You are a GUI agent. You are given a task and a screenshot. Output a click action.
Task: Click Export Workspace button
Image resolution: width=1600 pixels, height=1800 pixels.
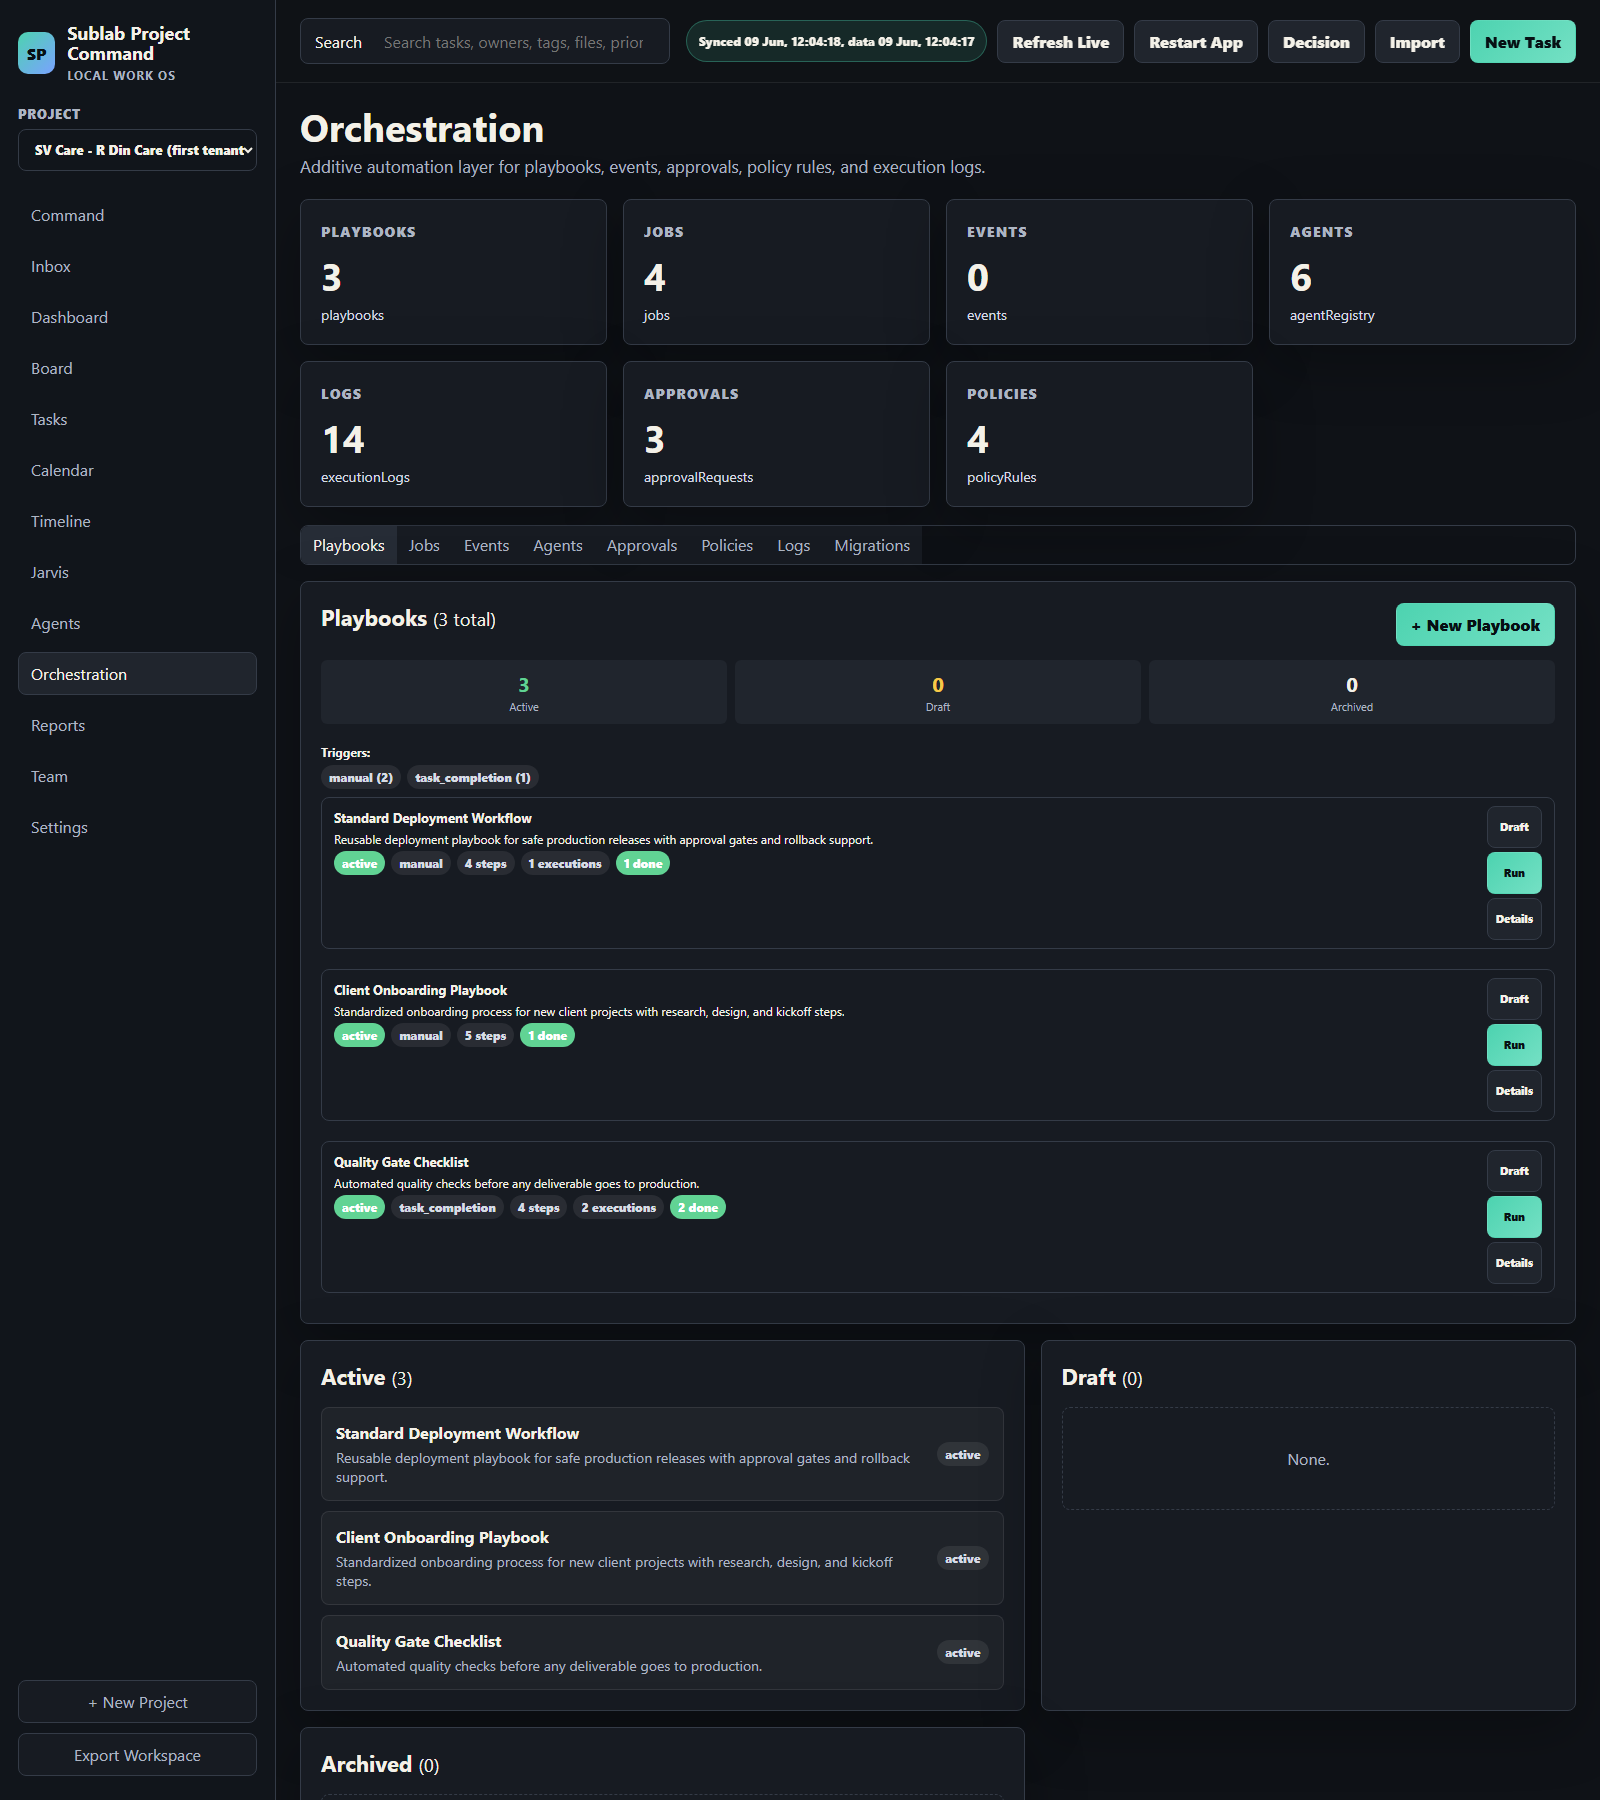pos(137,1755)
